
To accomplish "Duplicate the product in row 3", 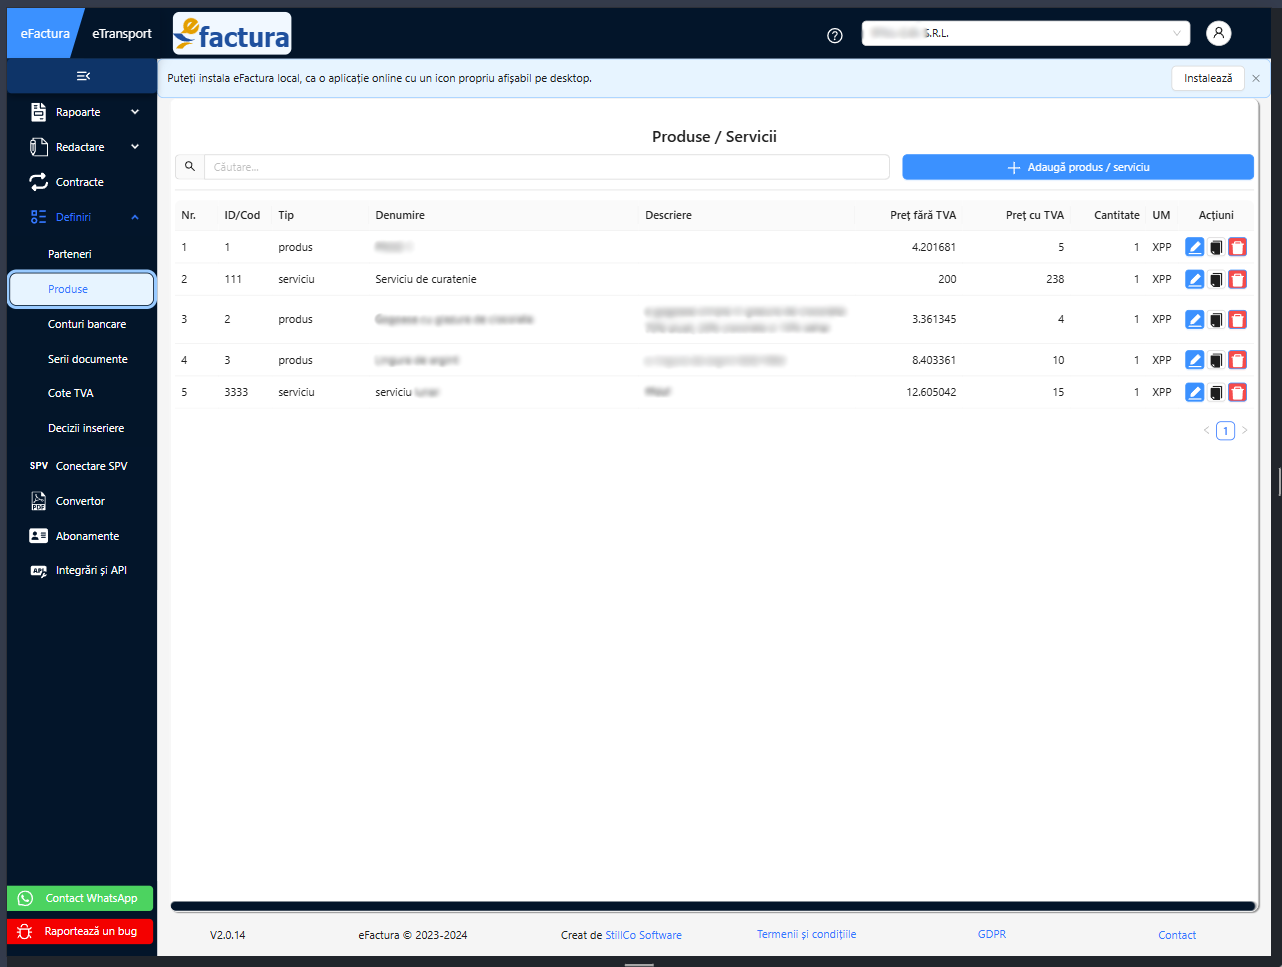I will [1216, 320].
